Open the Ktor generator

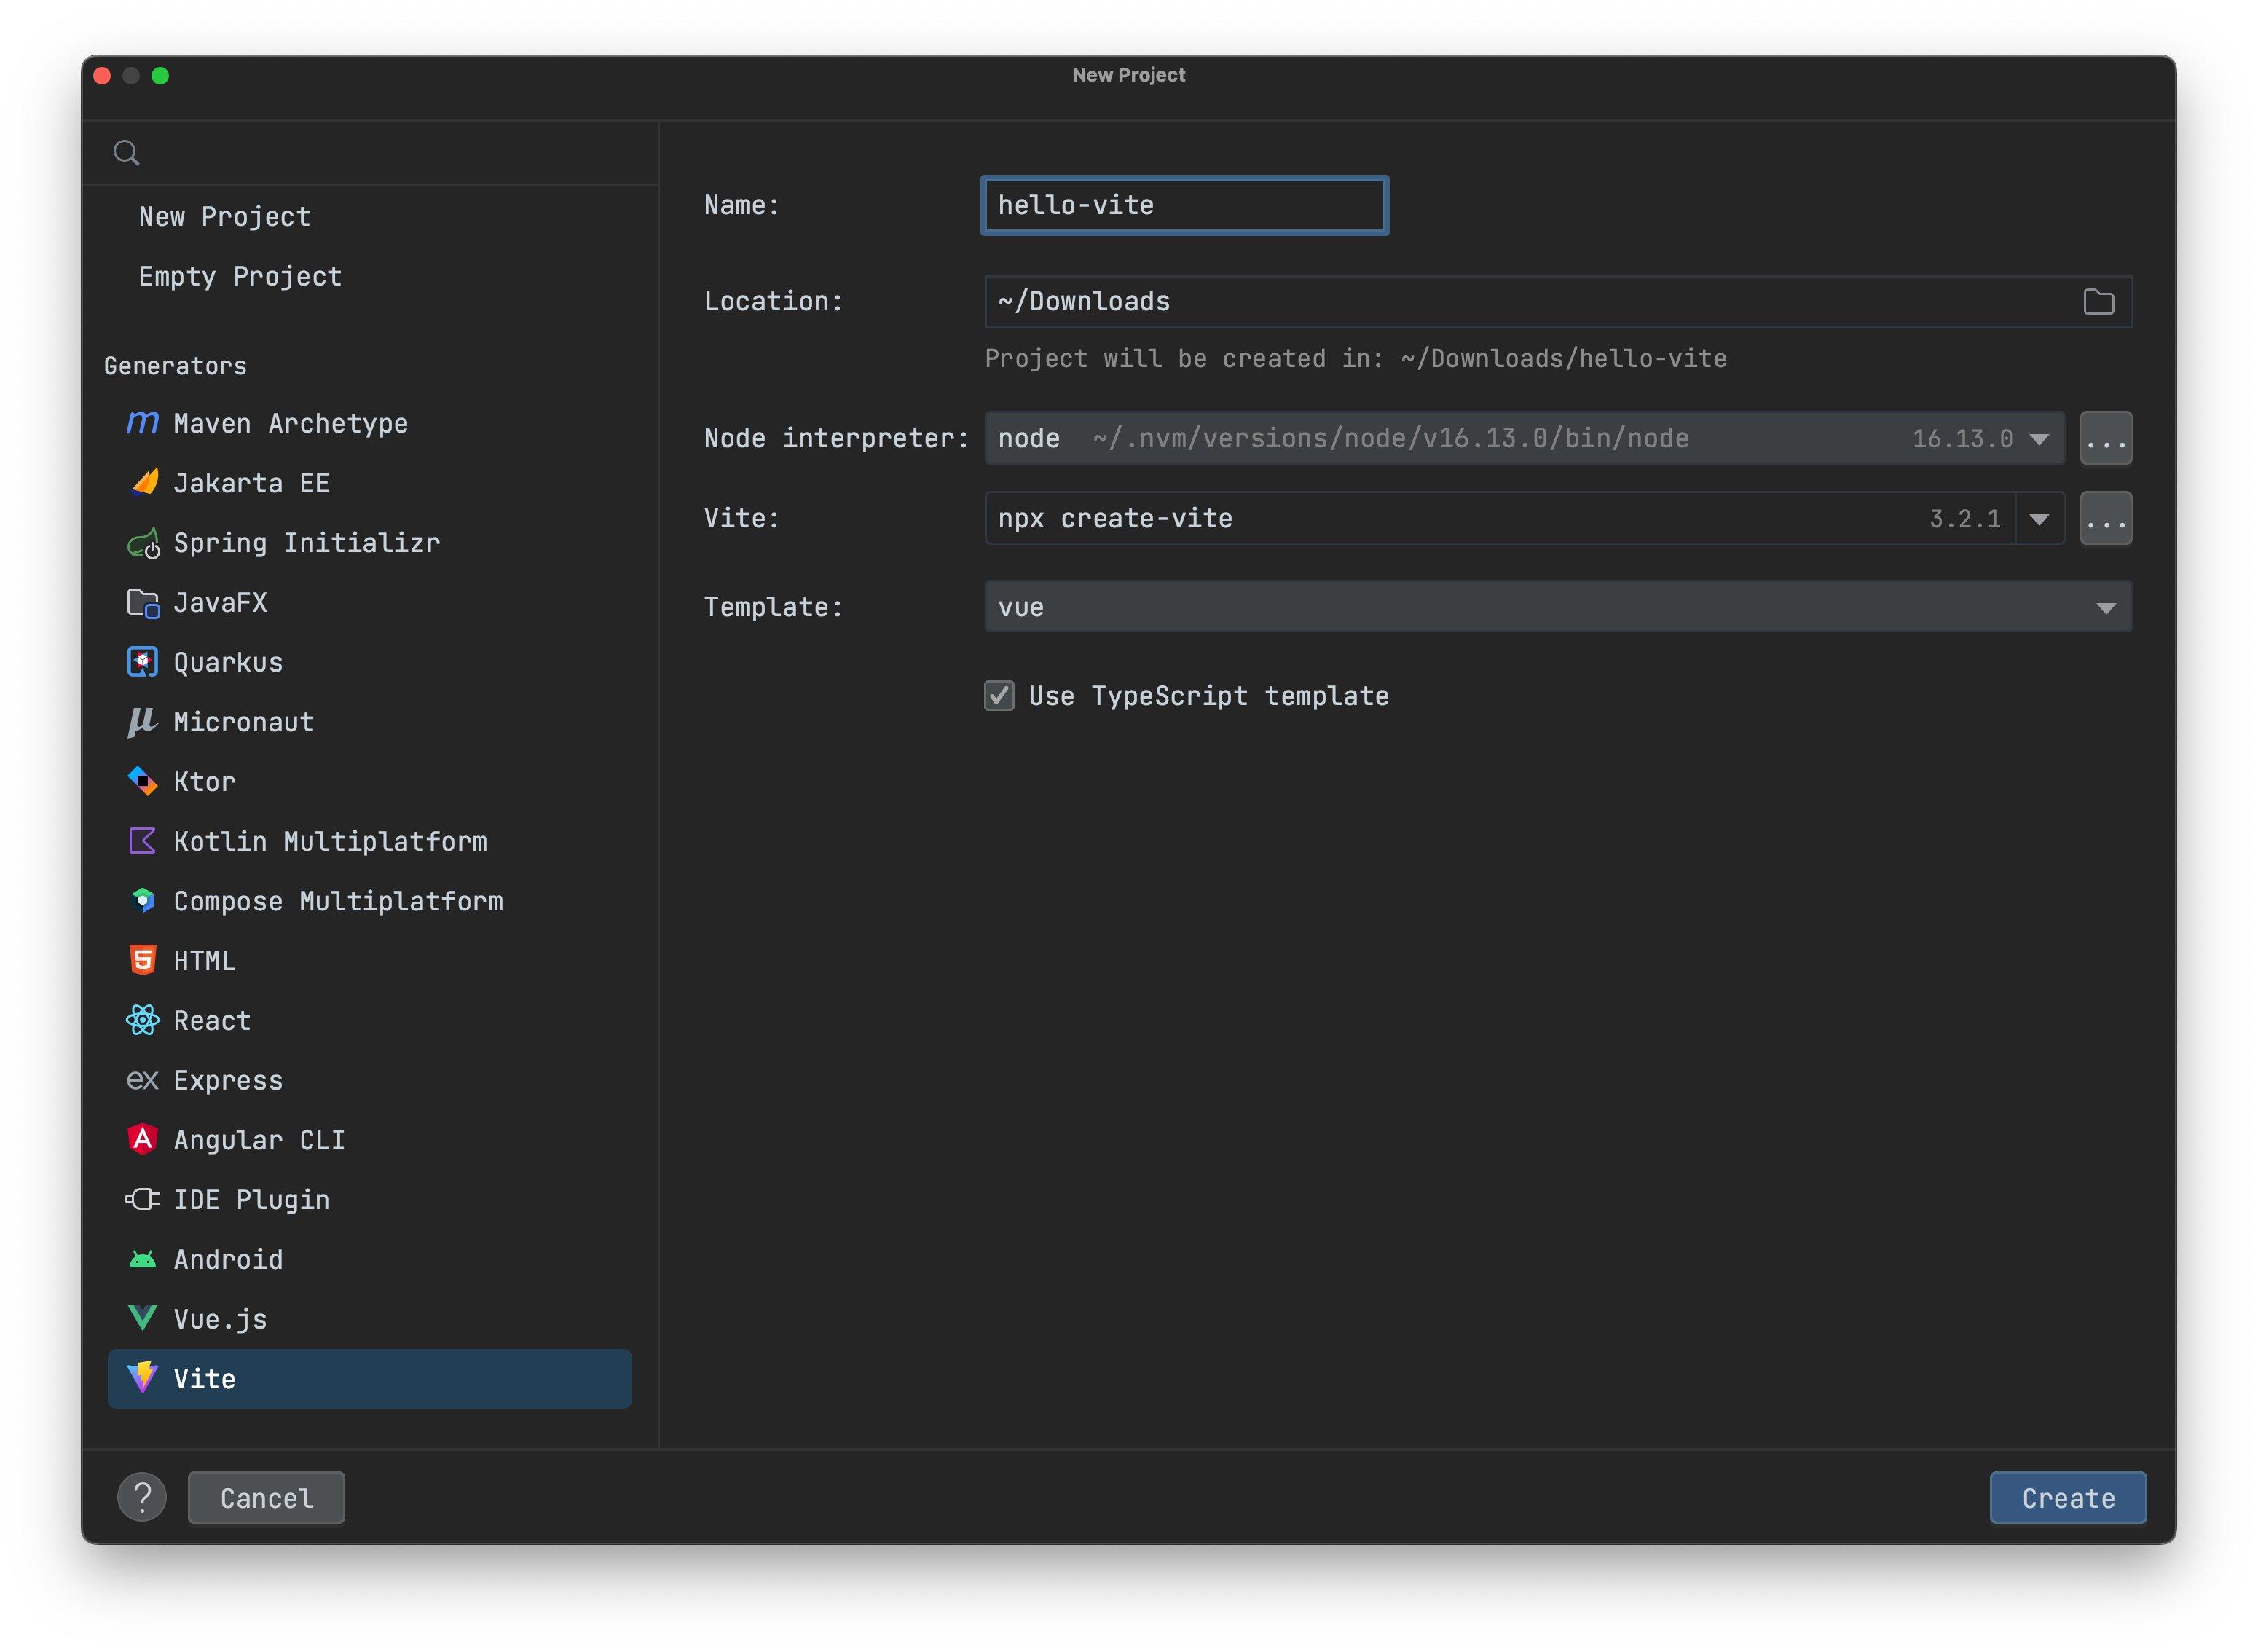[204, 781]
